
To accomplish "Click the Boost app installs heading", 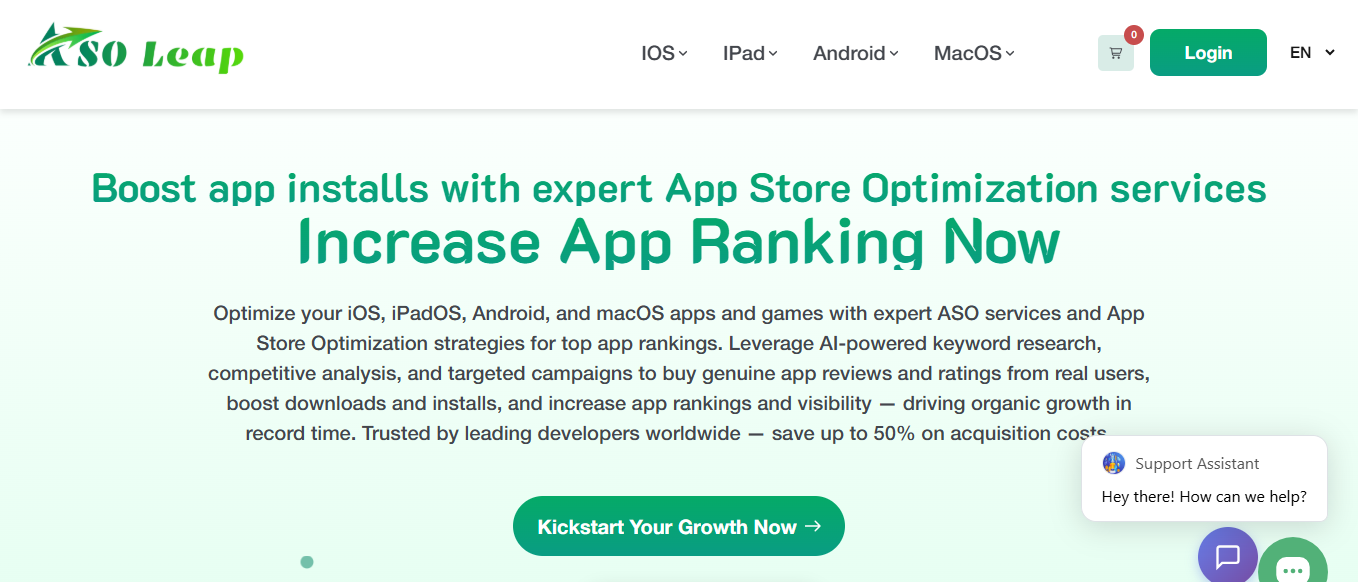I will pos(679,188).
